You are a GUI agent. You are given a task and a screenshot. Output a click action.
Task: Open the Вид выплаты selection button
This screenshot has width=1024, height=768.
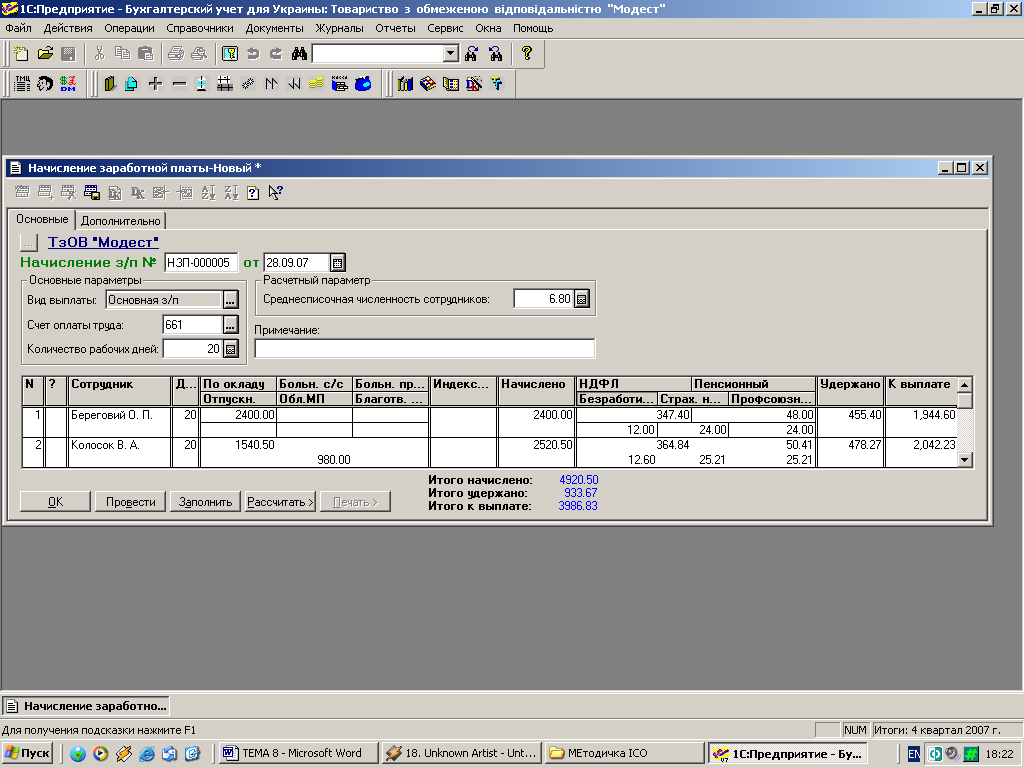230,300
